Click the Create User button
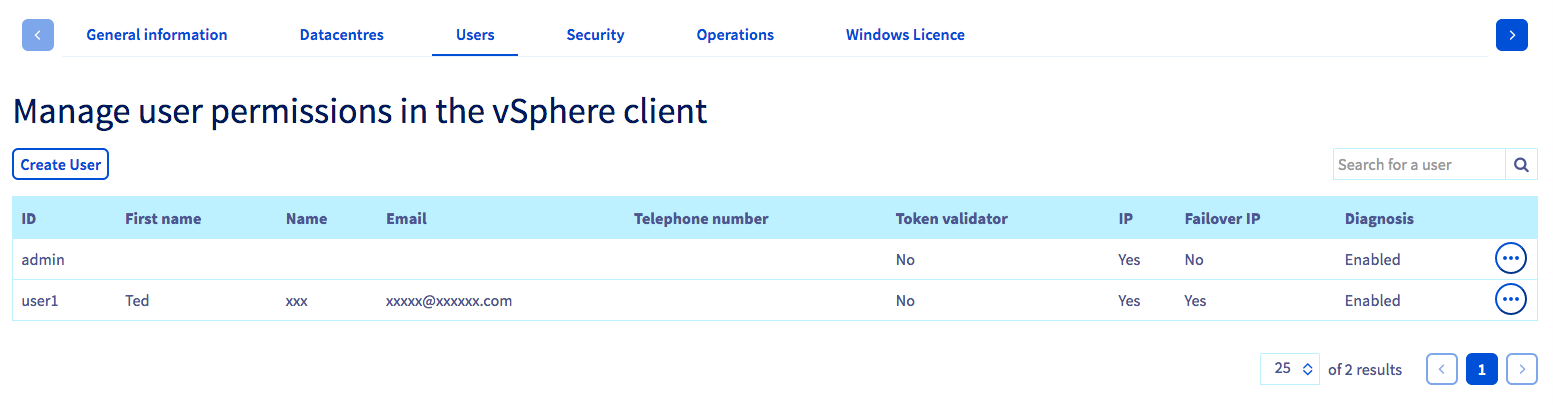1553x405 pixels. click(60, 165)
